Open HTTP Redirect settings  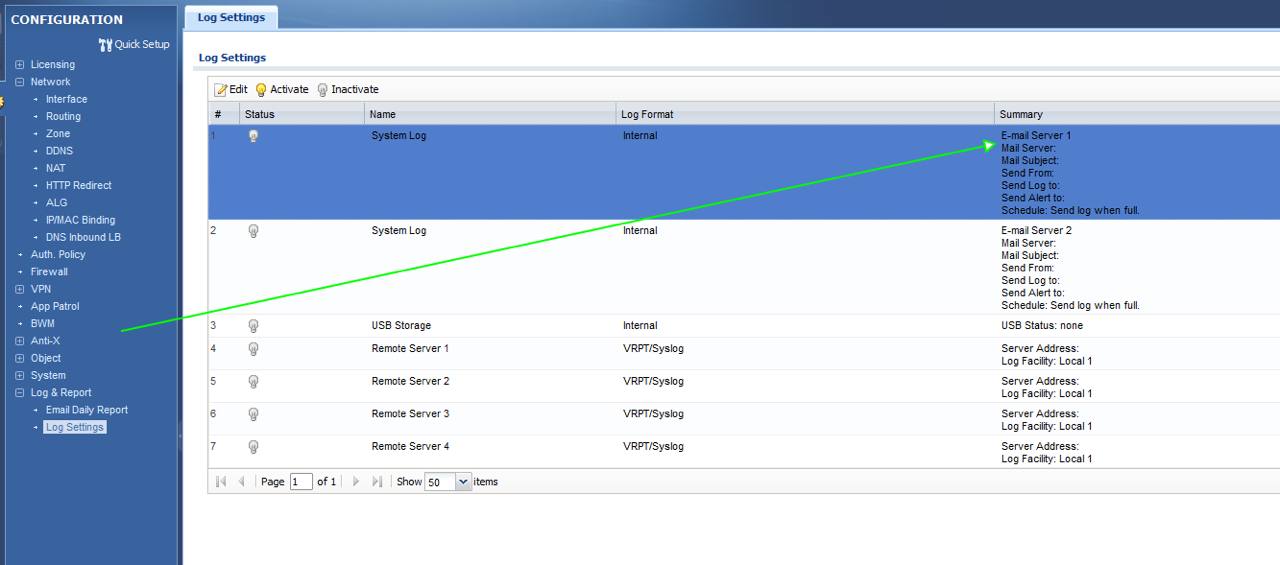click(x=78, y=185)
